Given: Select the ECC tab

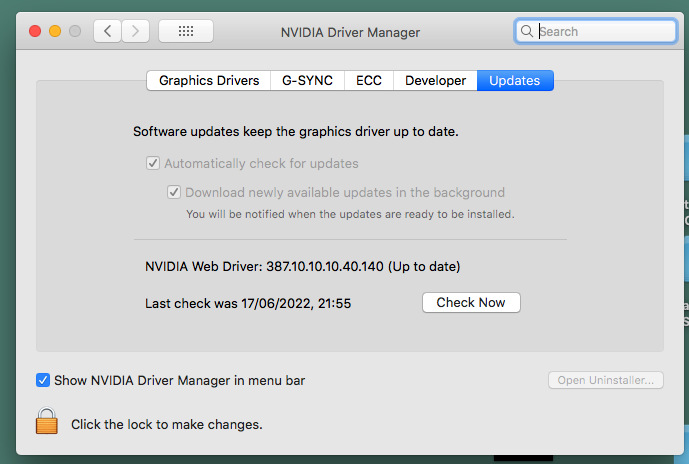Looking at the screenshot, I should click(369, 80).
